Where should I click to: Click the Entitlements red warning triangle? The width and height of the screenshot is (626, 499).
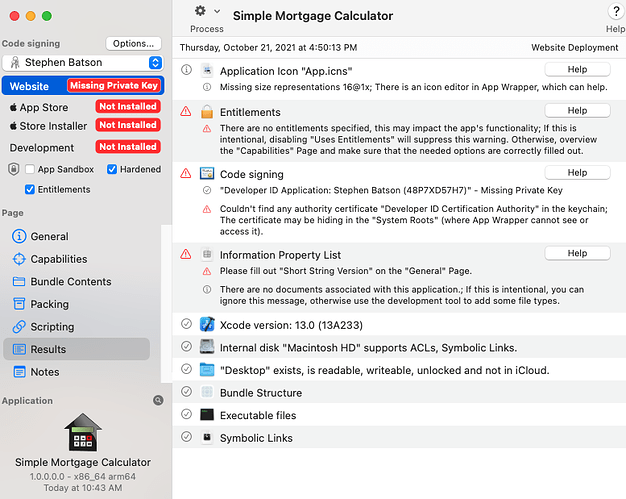(x=186, y=111)
